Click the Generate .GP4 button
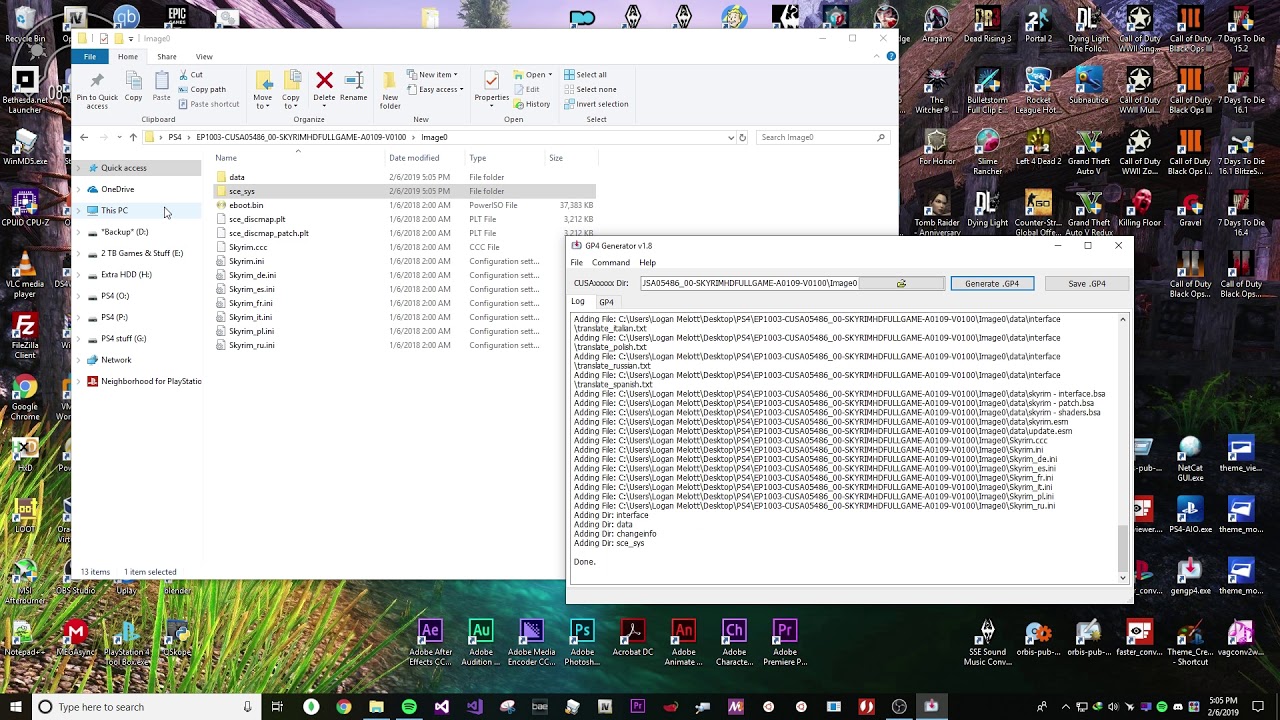Image resolution: width=1280 pixels, height=720 pixels. tap(992, 284)
